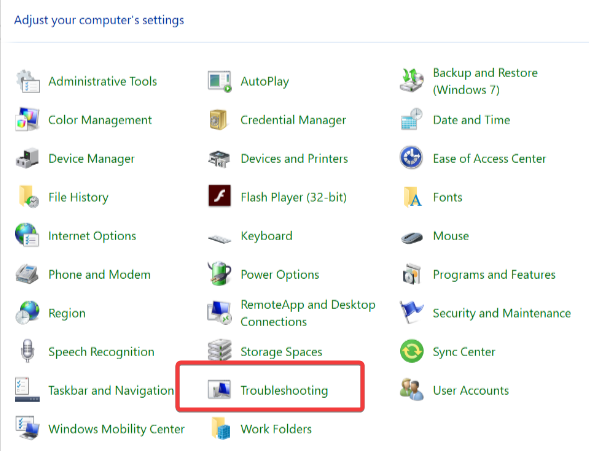Click the Sync Center green icon
Image resolution: width=589 pixels, height=451 pixels.
coord(411,351)
